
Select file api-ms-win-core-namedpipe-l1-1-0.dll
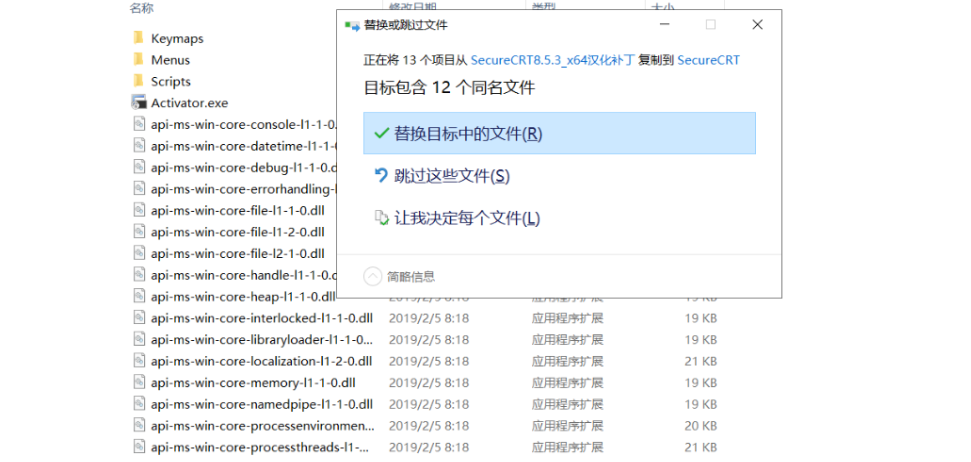tap(262, 404)
